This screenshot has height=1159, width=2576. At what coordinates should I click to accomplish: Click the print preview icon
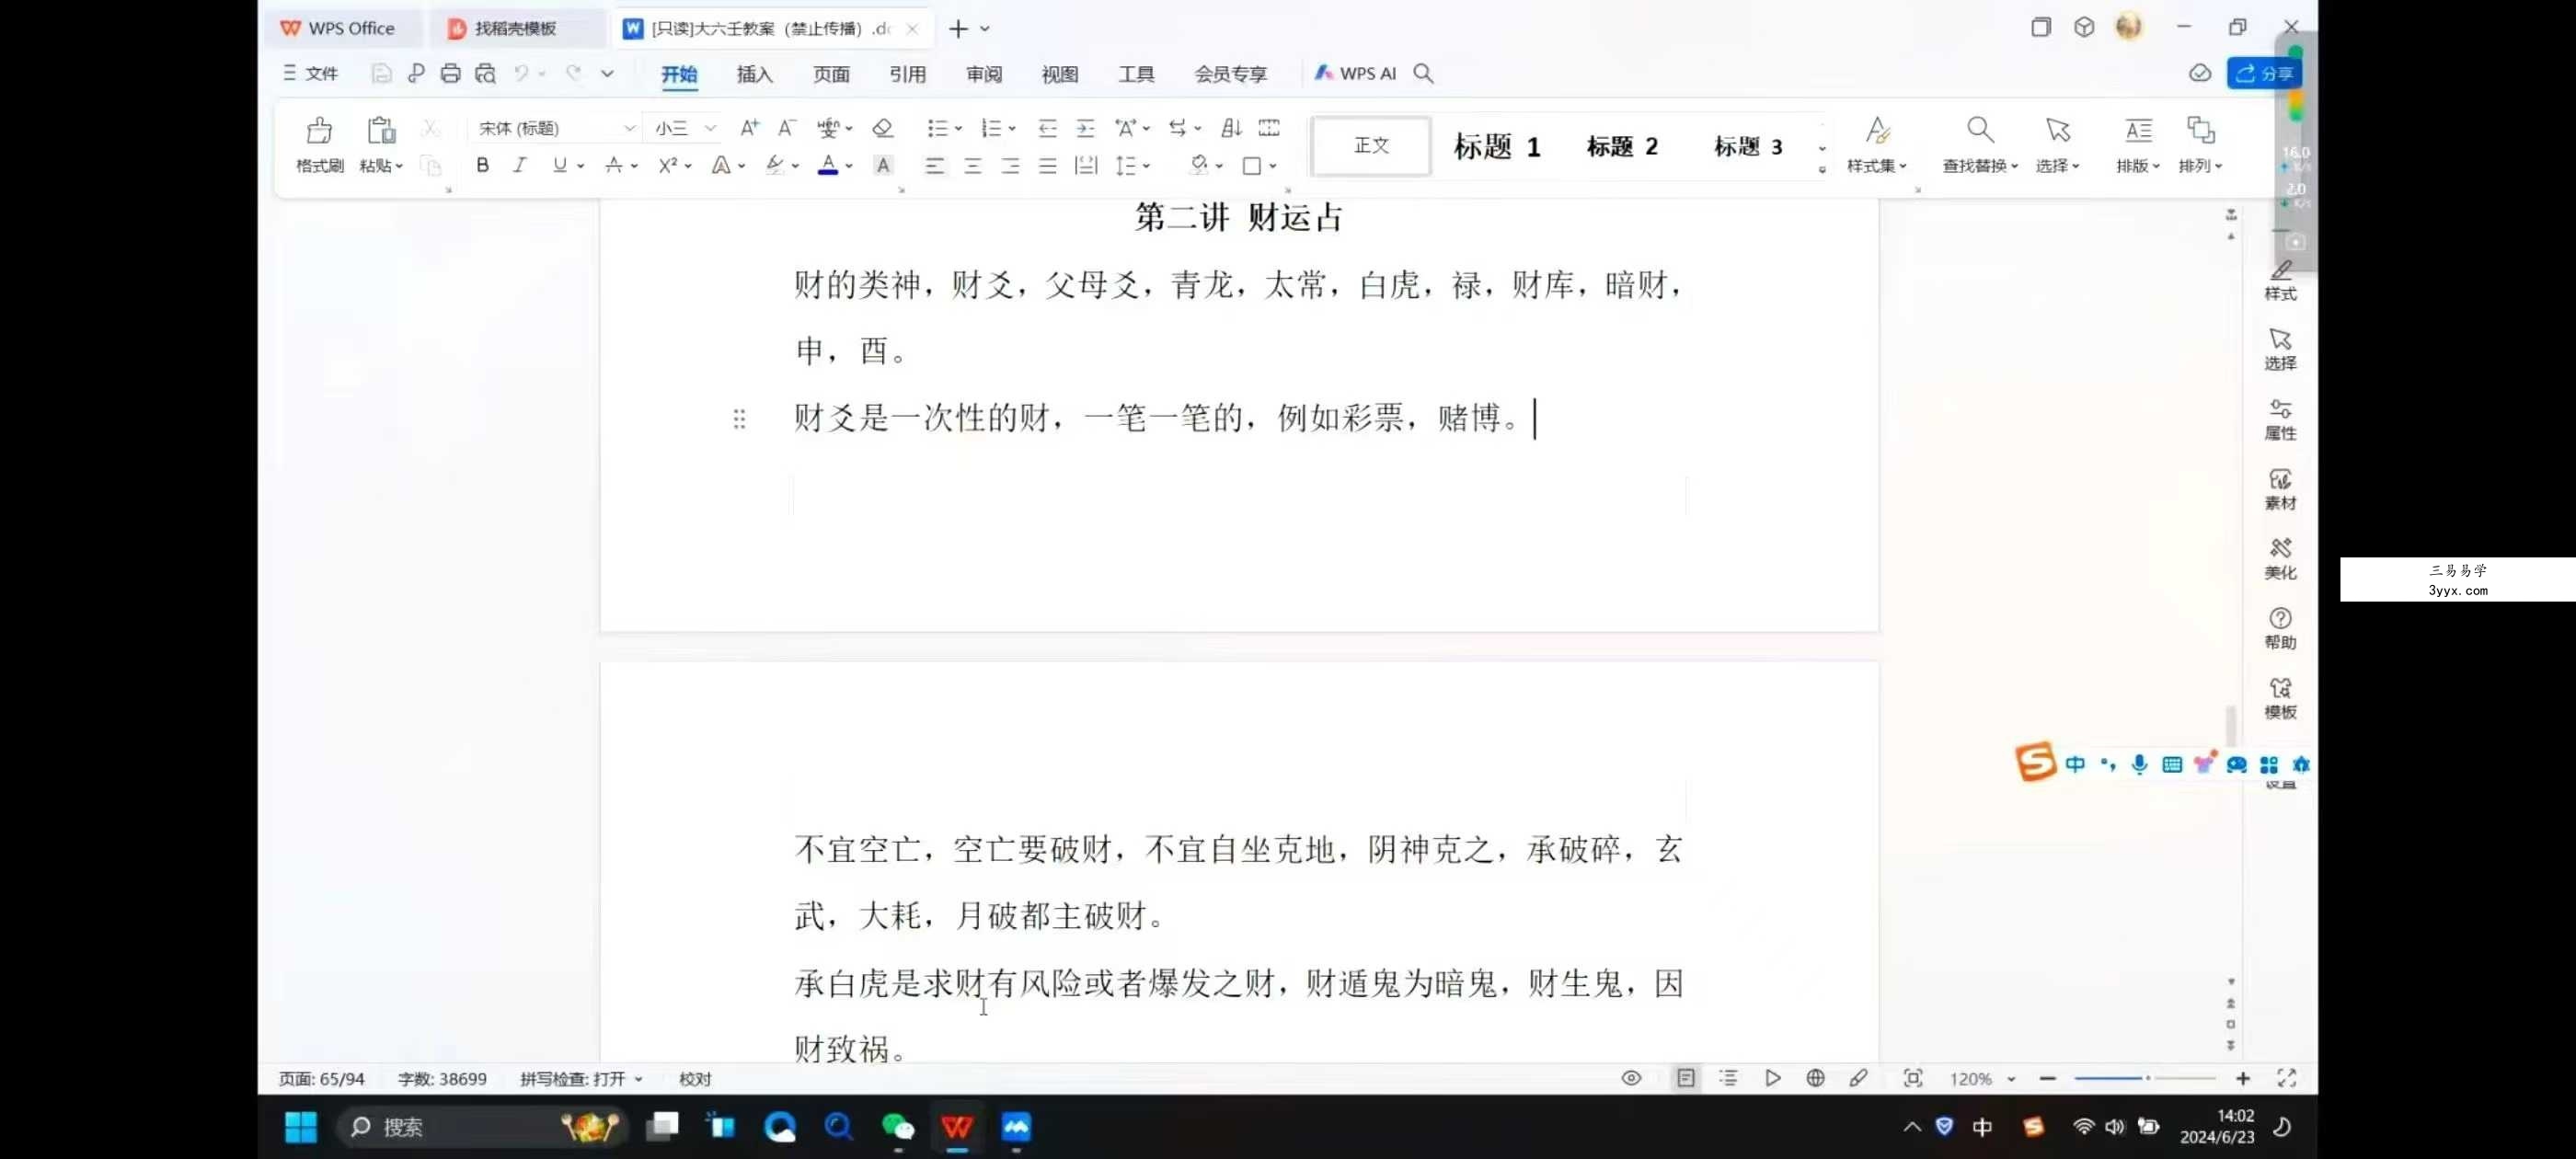click(x=485, y=73)
